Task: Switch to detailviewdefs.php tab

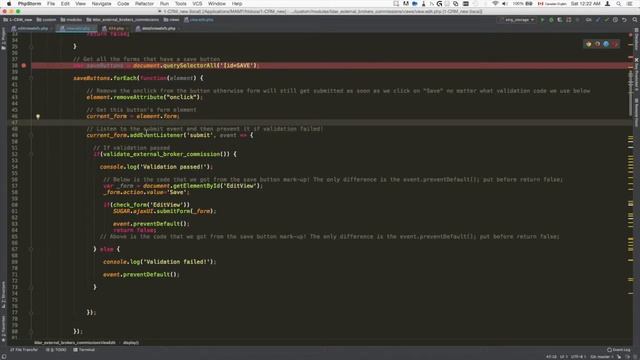Action: (157, 28)
